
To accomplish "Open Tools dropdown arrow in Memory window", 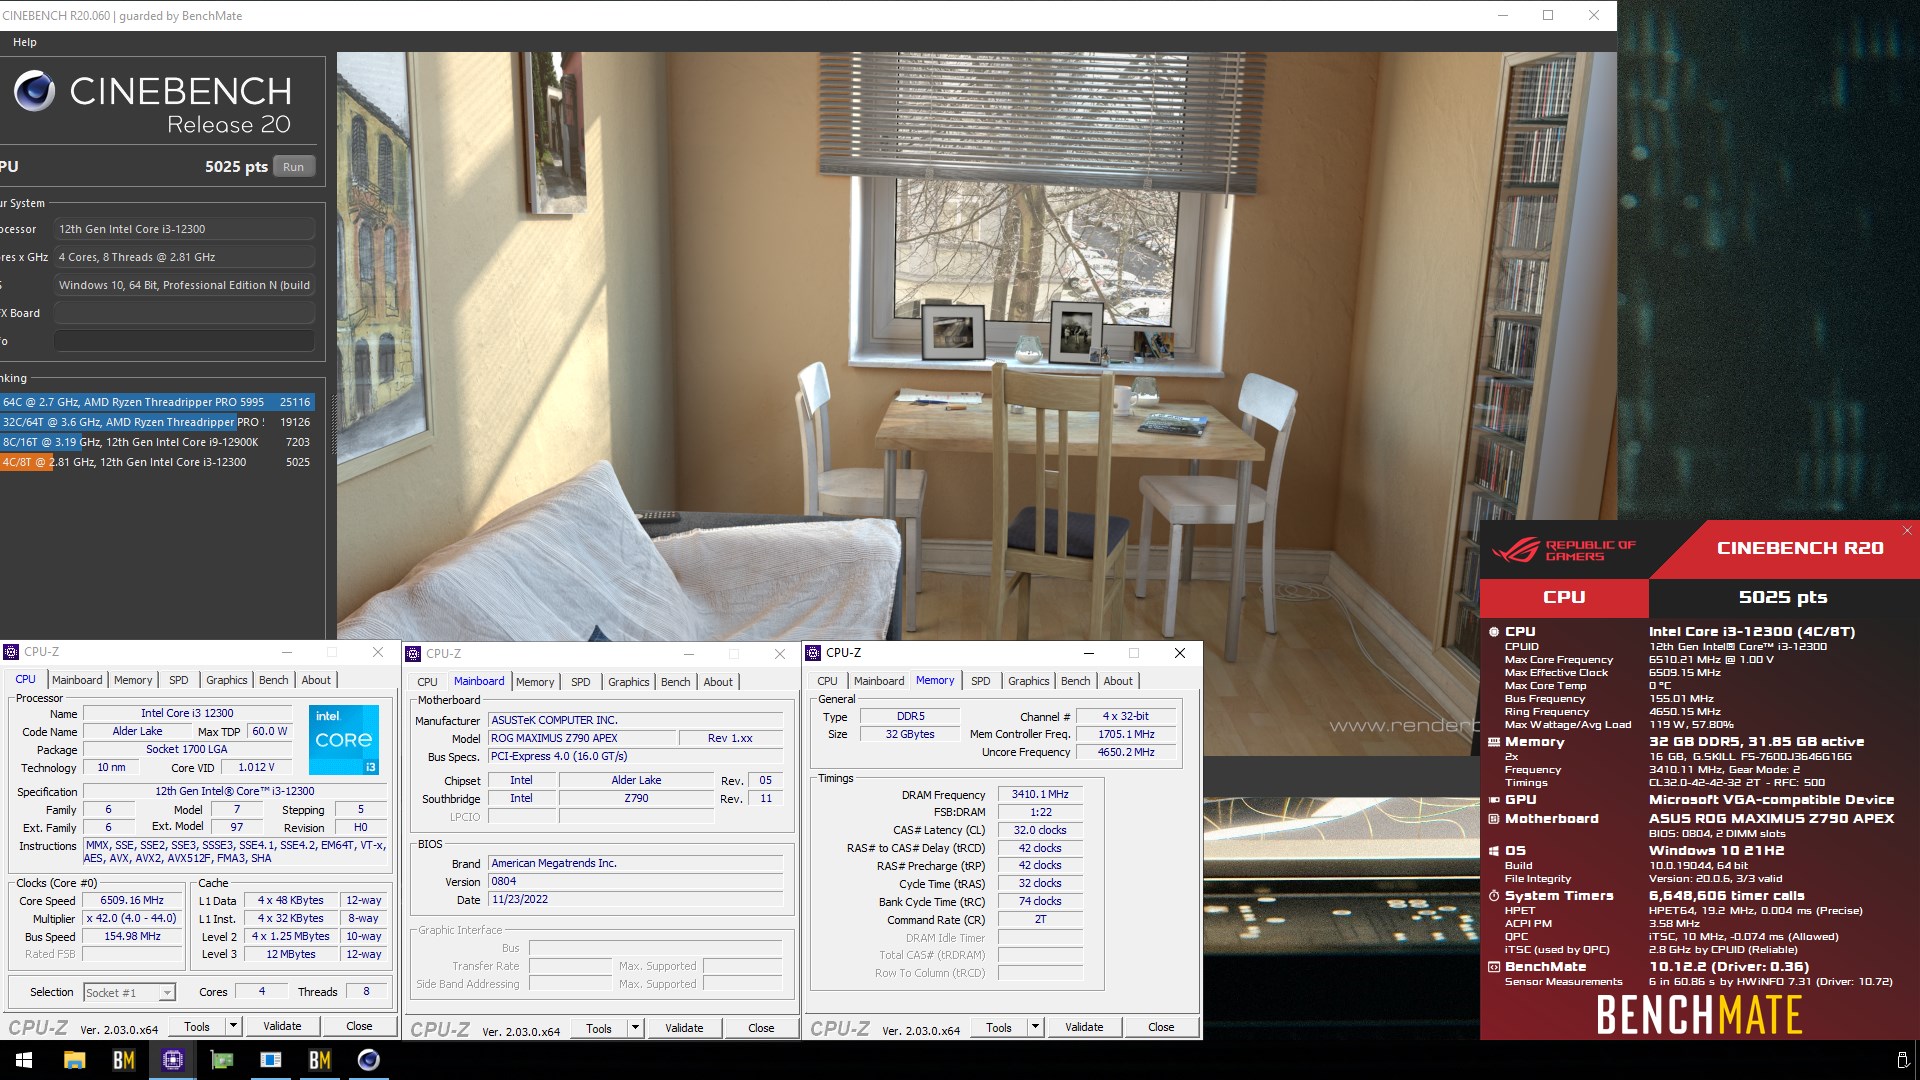I will 1035,1027.
